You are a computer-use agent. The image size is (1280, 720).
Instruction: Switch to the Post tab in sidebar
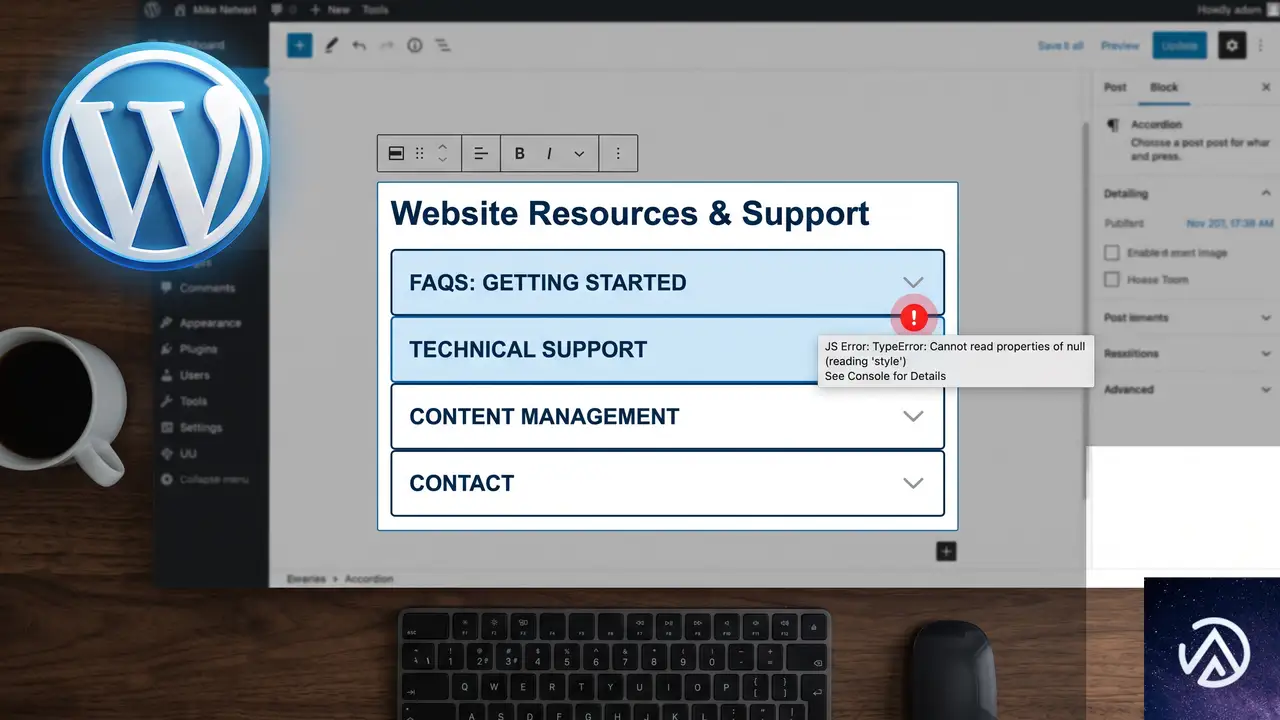click(1115, 87)
